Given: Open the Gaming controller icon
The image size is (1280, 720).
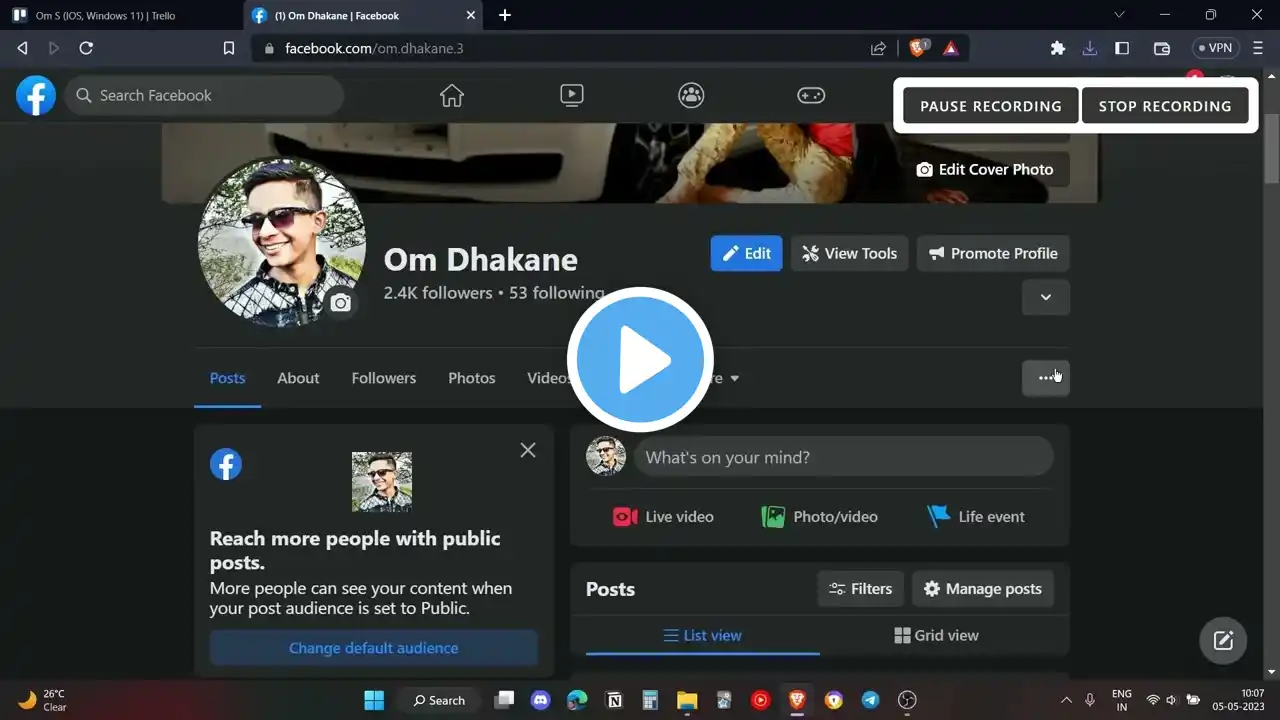Looking at the screenshot, I should click(810, 95).
